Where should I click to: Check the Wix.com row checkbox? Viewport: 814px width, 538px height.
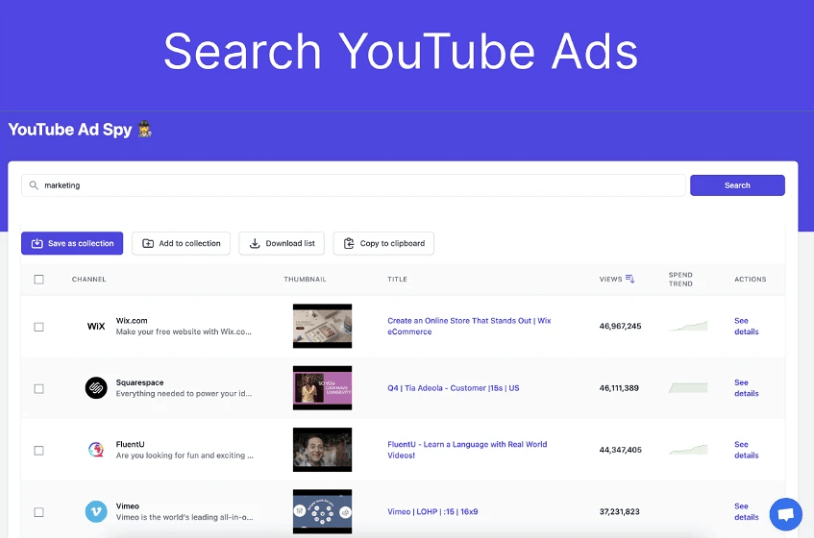point(39,327)
